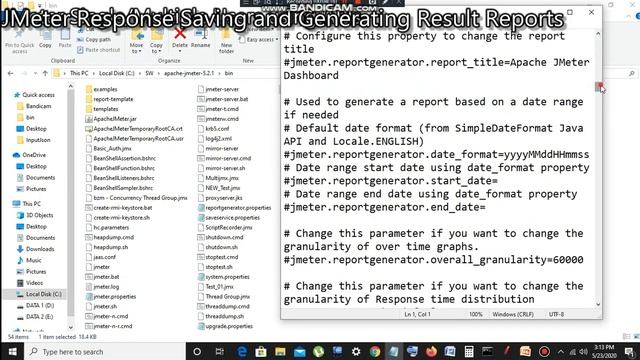Image resolution: width=640 pixels, height=360 pixels.
Task: Click the Windows Start button
Action: (x=12, y=351)
